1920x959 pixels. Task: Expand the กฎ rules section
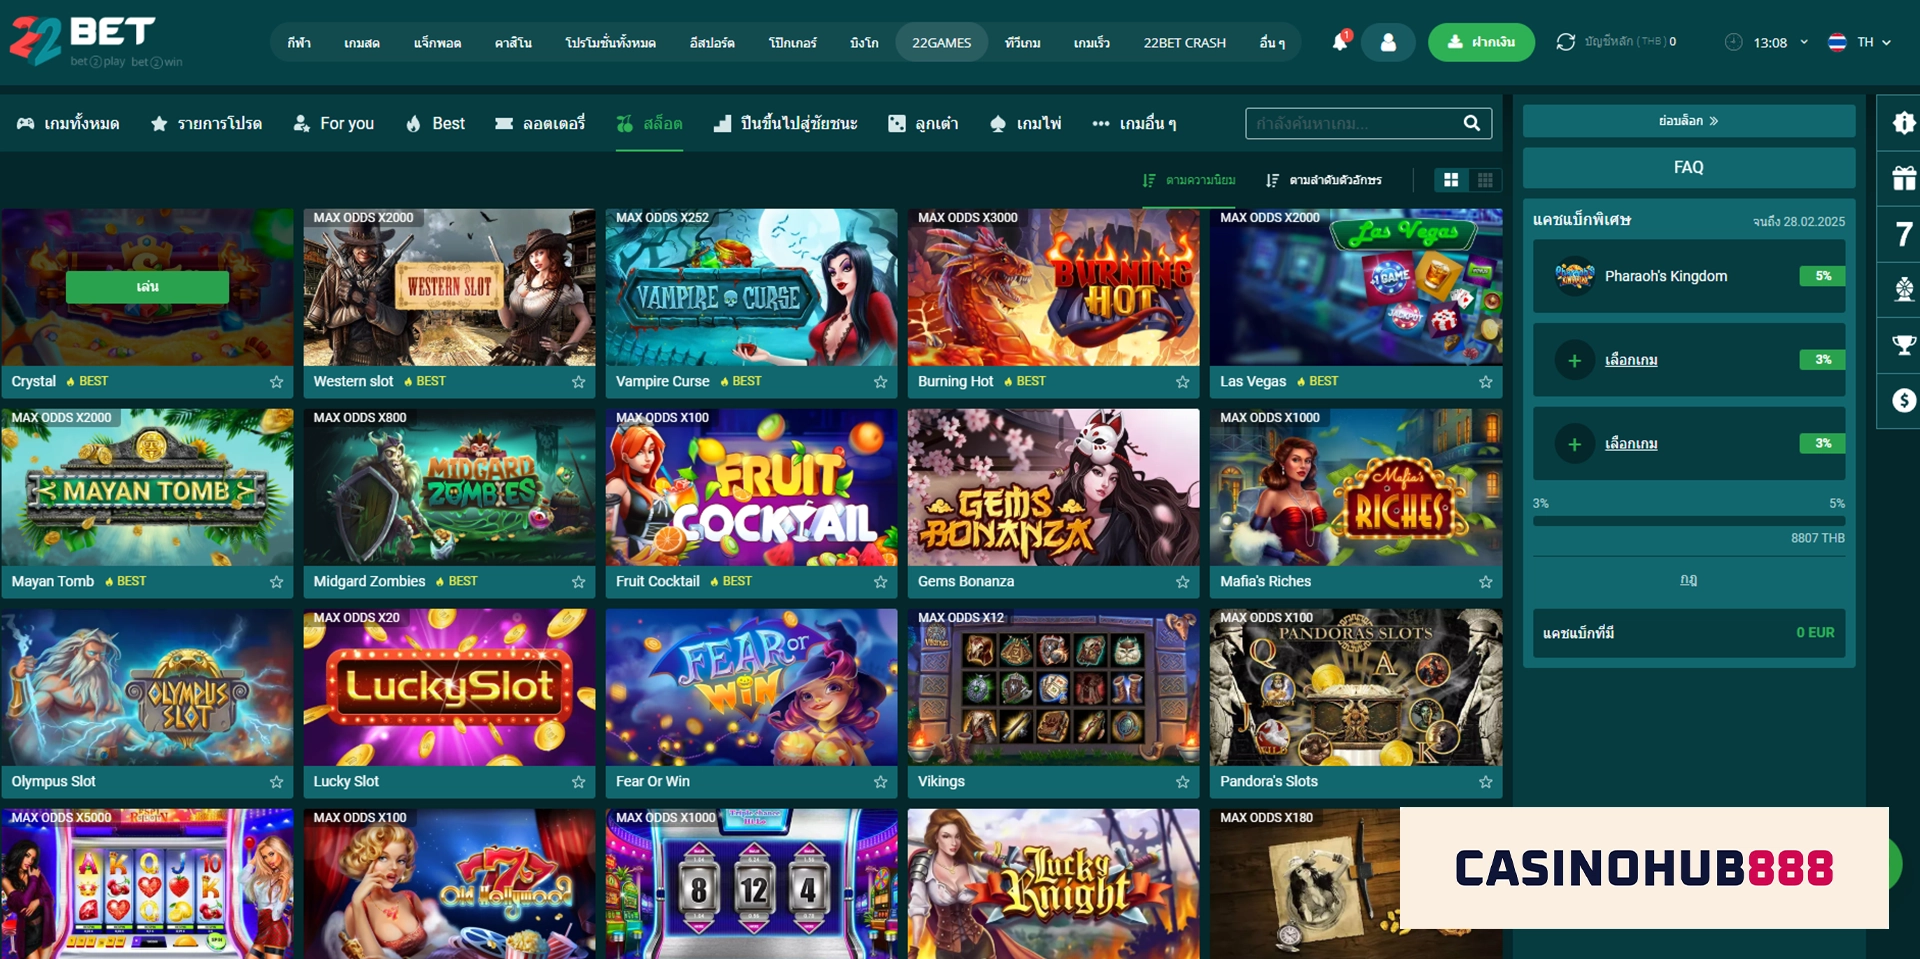coord(1689,580)
